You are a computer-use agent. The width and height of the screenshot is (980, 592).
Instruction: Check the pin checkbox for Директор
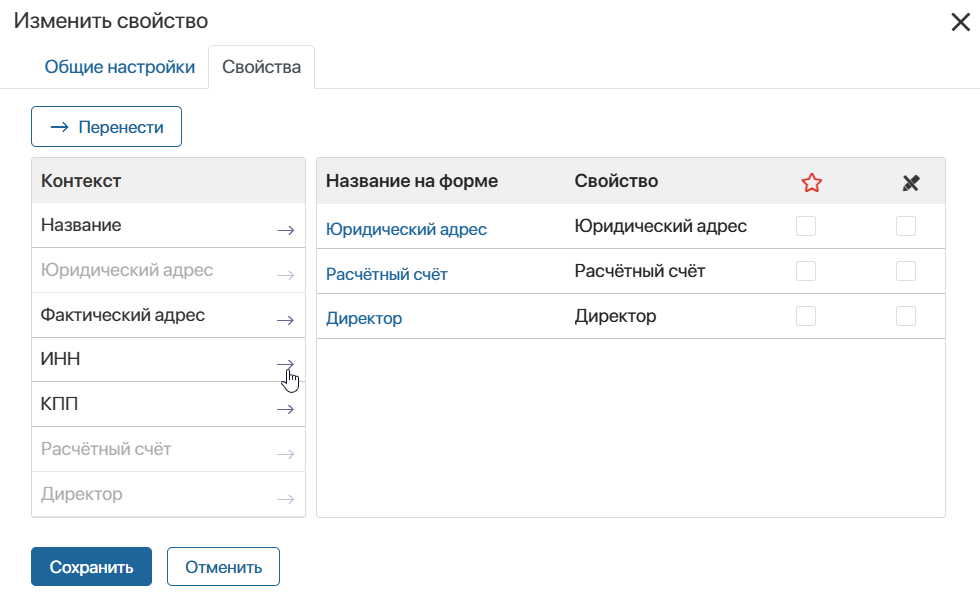[906, 315]
